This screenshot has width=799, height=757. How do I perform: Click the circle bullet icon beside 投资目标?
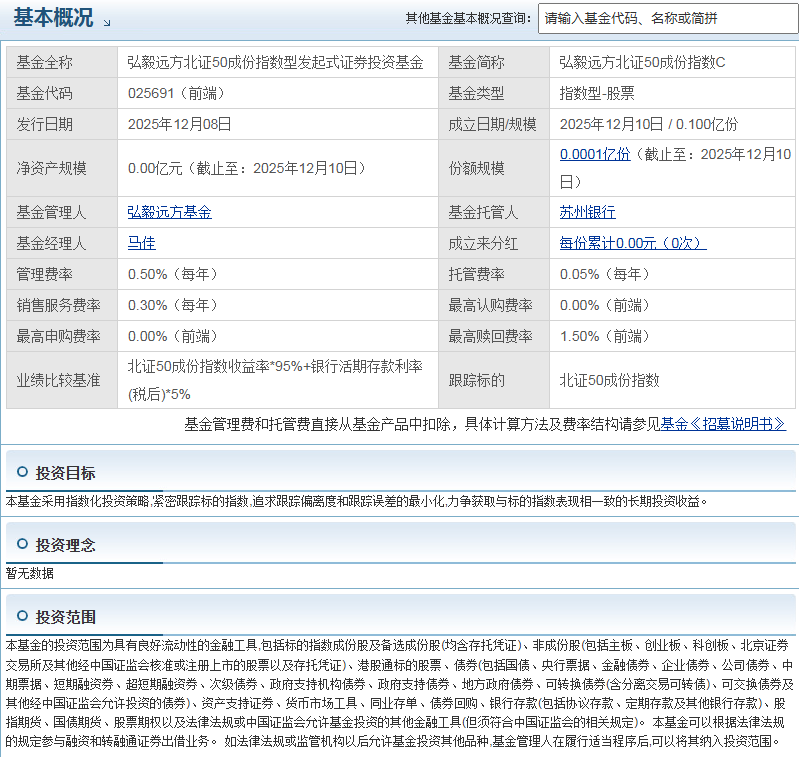[22, 472]
